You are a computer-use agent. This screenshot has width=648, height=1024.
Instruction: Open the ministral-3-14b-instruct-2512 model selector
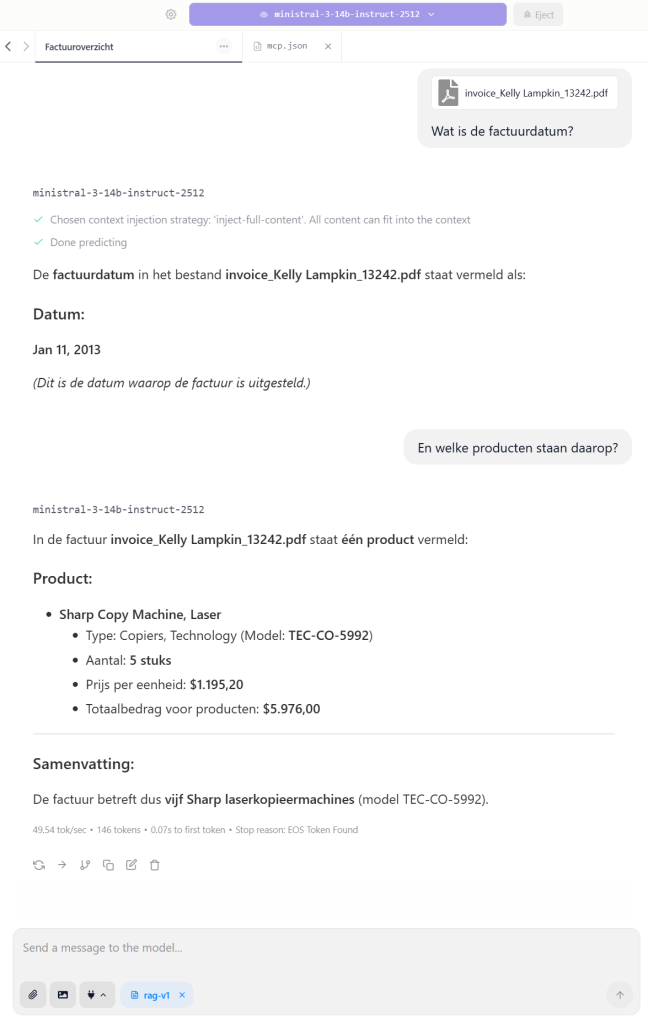pyautogui.click(x=347, y=15)
